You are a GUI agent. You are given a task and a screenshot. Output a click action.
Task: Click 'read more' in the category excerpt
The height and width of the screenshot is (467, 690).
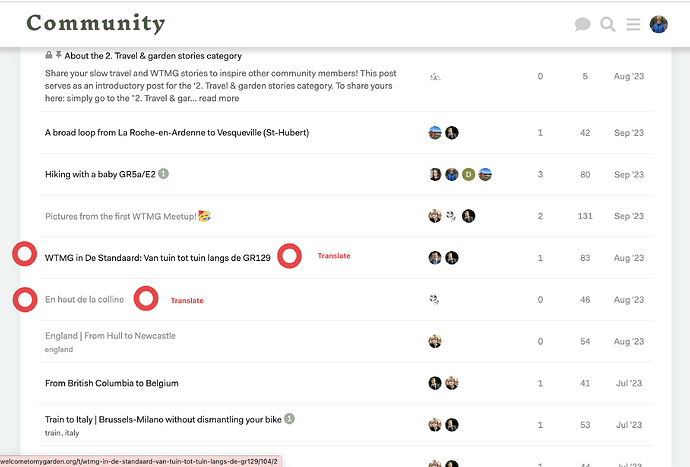click(219, 98)
